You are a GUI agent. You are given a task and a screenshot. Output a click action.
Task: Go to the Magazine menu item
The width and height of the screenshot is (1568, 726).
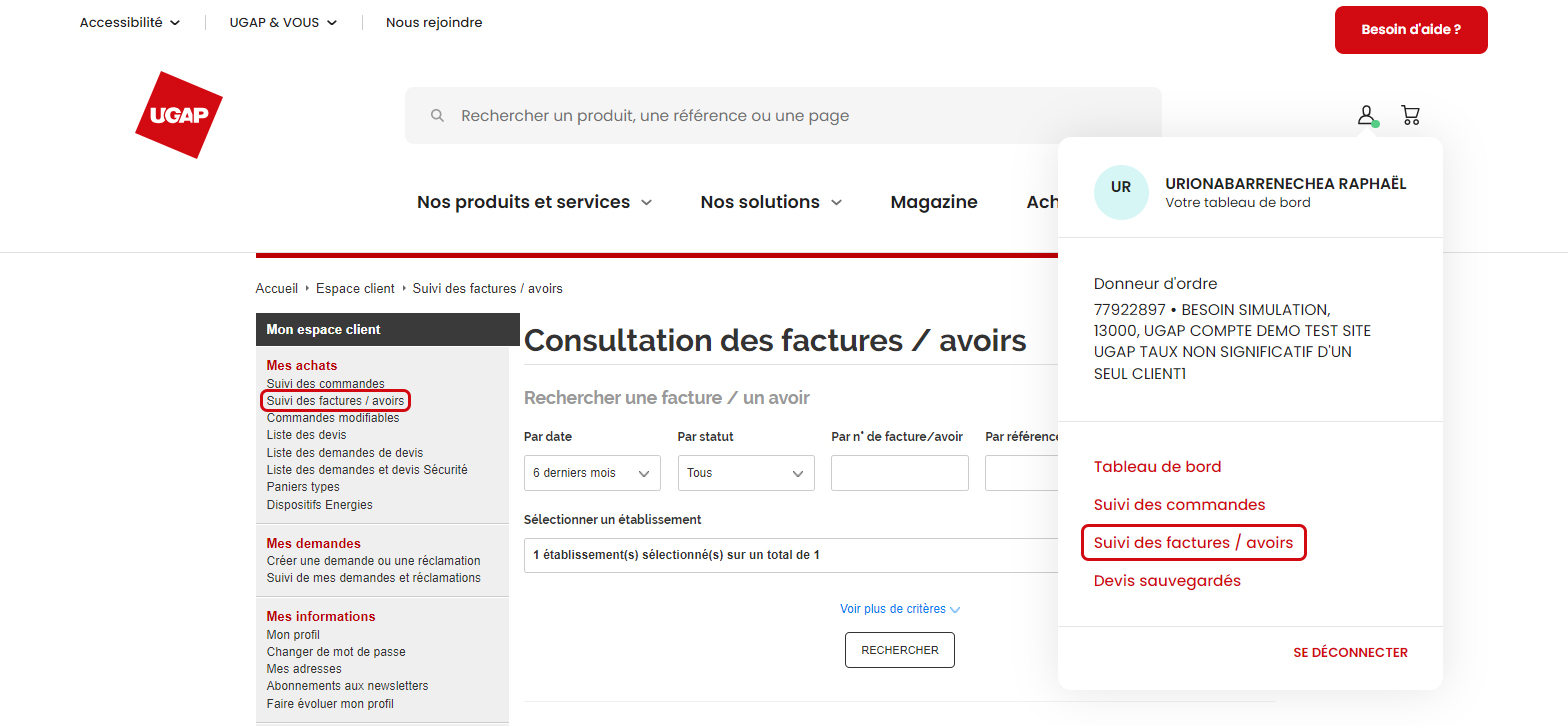(x=934, y=202)
